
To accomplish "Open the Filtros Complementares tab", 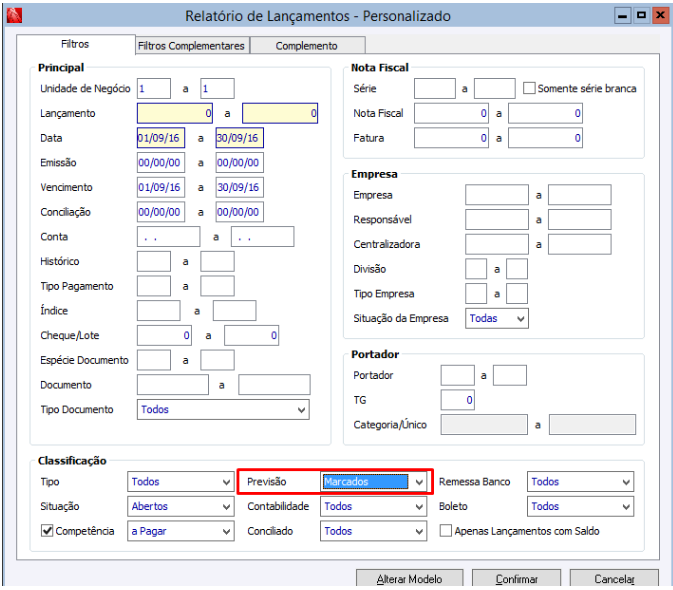I will [x=192, y=45].
